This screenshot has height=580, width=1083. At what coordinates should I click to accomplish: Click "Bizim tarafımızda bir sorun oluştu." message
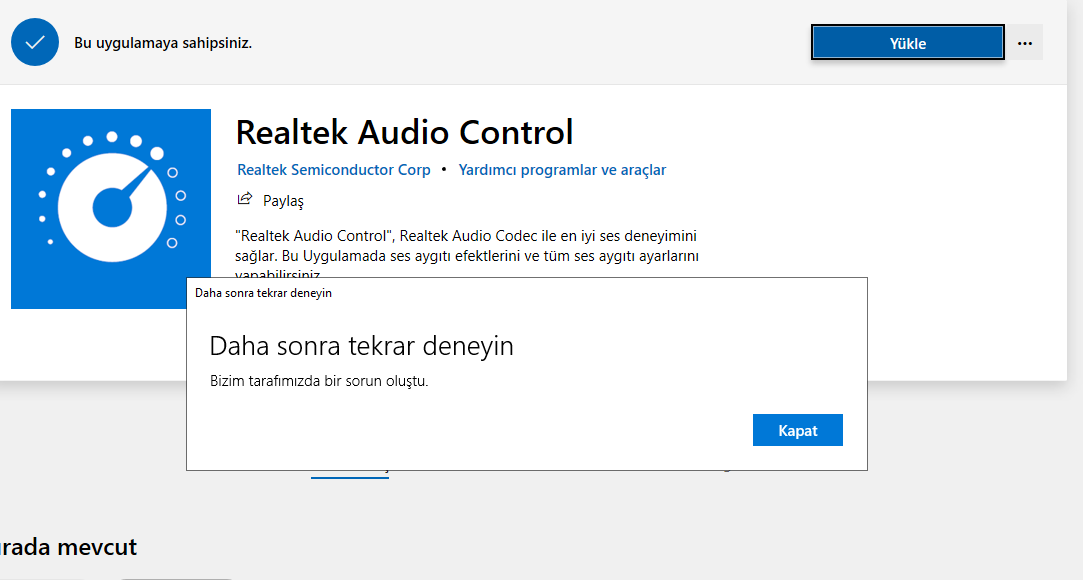[319, 381]
